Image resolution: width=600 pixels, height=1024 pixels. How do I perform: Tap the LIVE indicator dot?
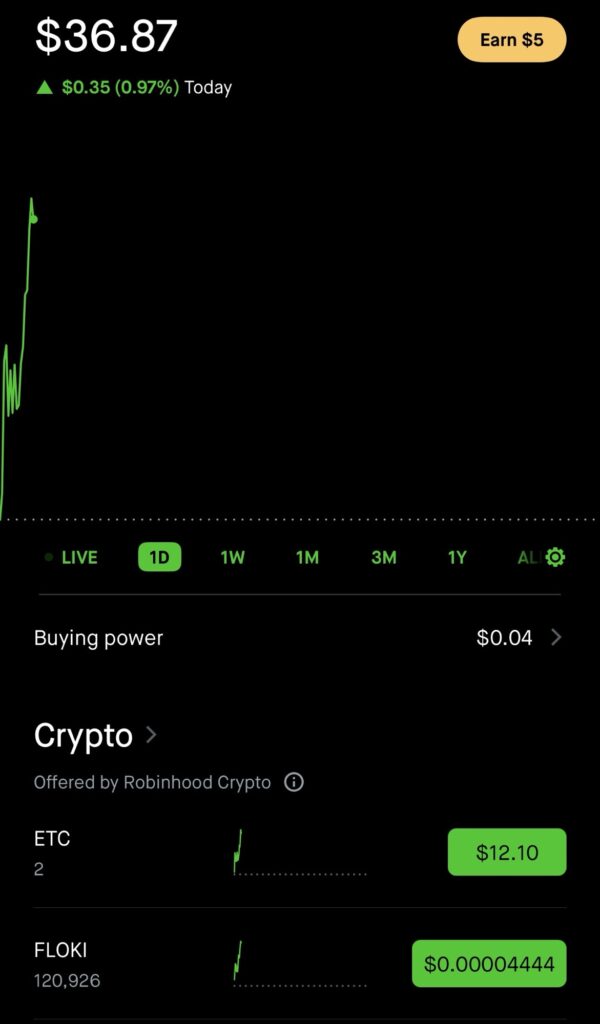(x=49, y=557)
